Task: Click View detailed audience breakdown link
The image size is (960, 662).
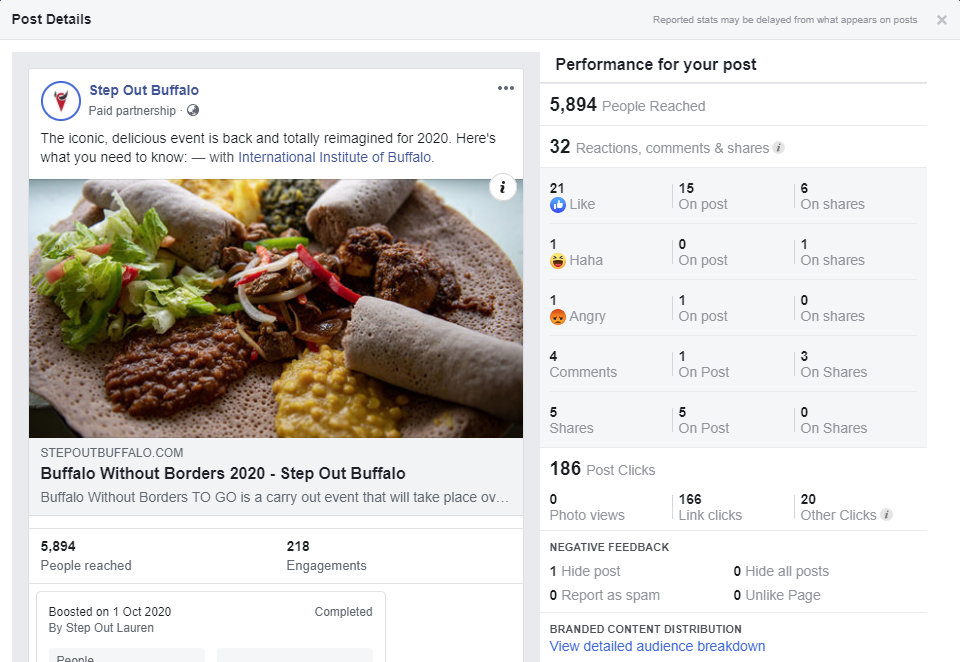Action: [657, 646]
